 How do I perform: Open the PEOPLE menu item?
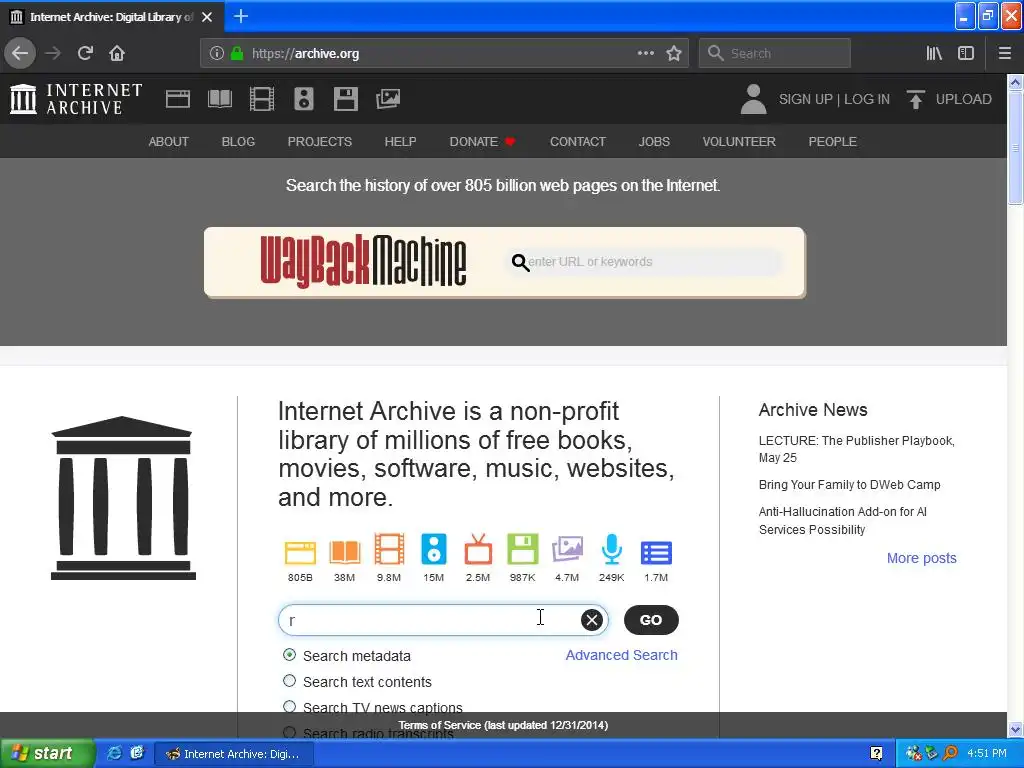tap(833, 142)
